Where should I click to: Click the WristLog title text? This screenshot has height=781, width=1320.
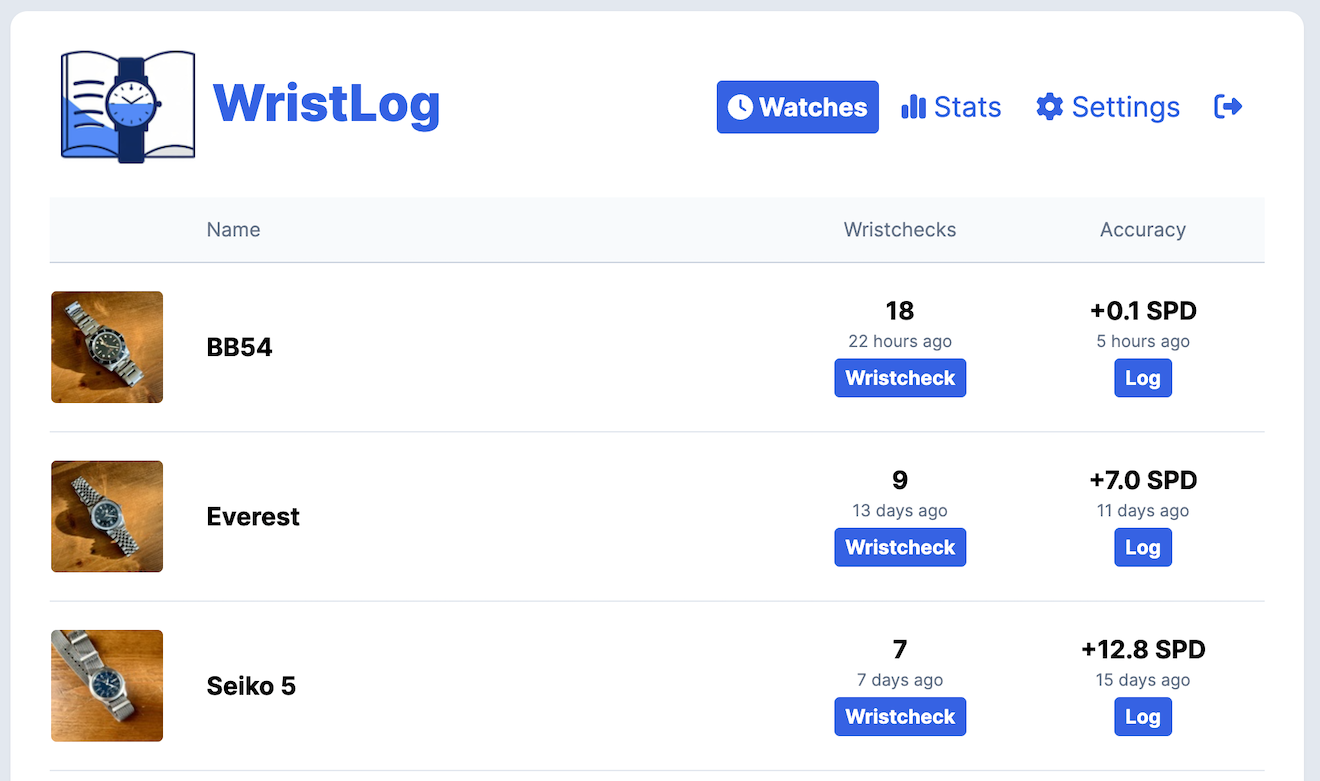326,104
